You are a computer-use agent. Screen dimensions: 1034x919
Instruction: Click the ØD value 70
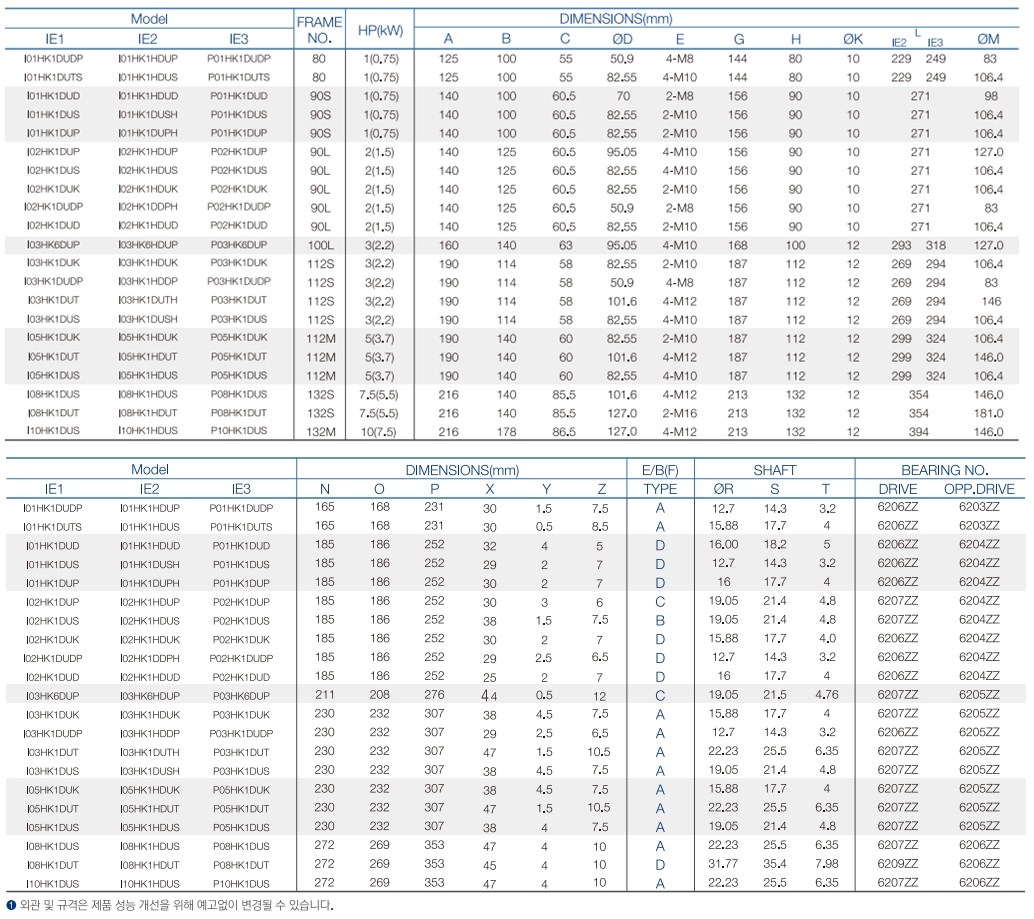pos(623,96)
